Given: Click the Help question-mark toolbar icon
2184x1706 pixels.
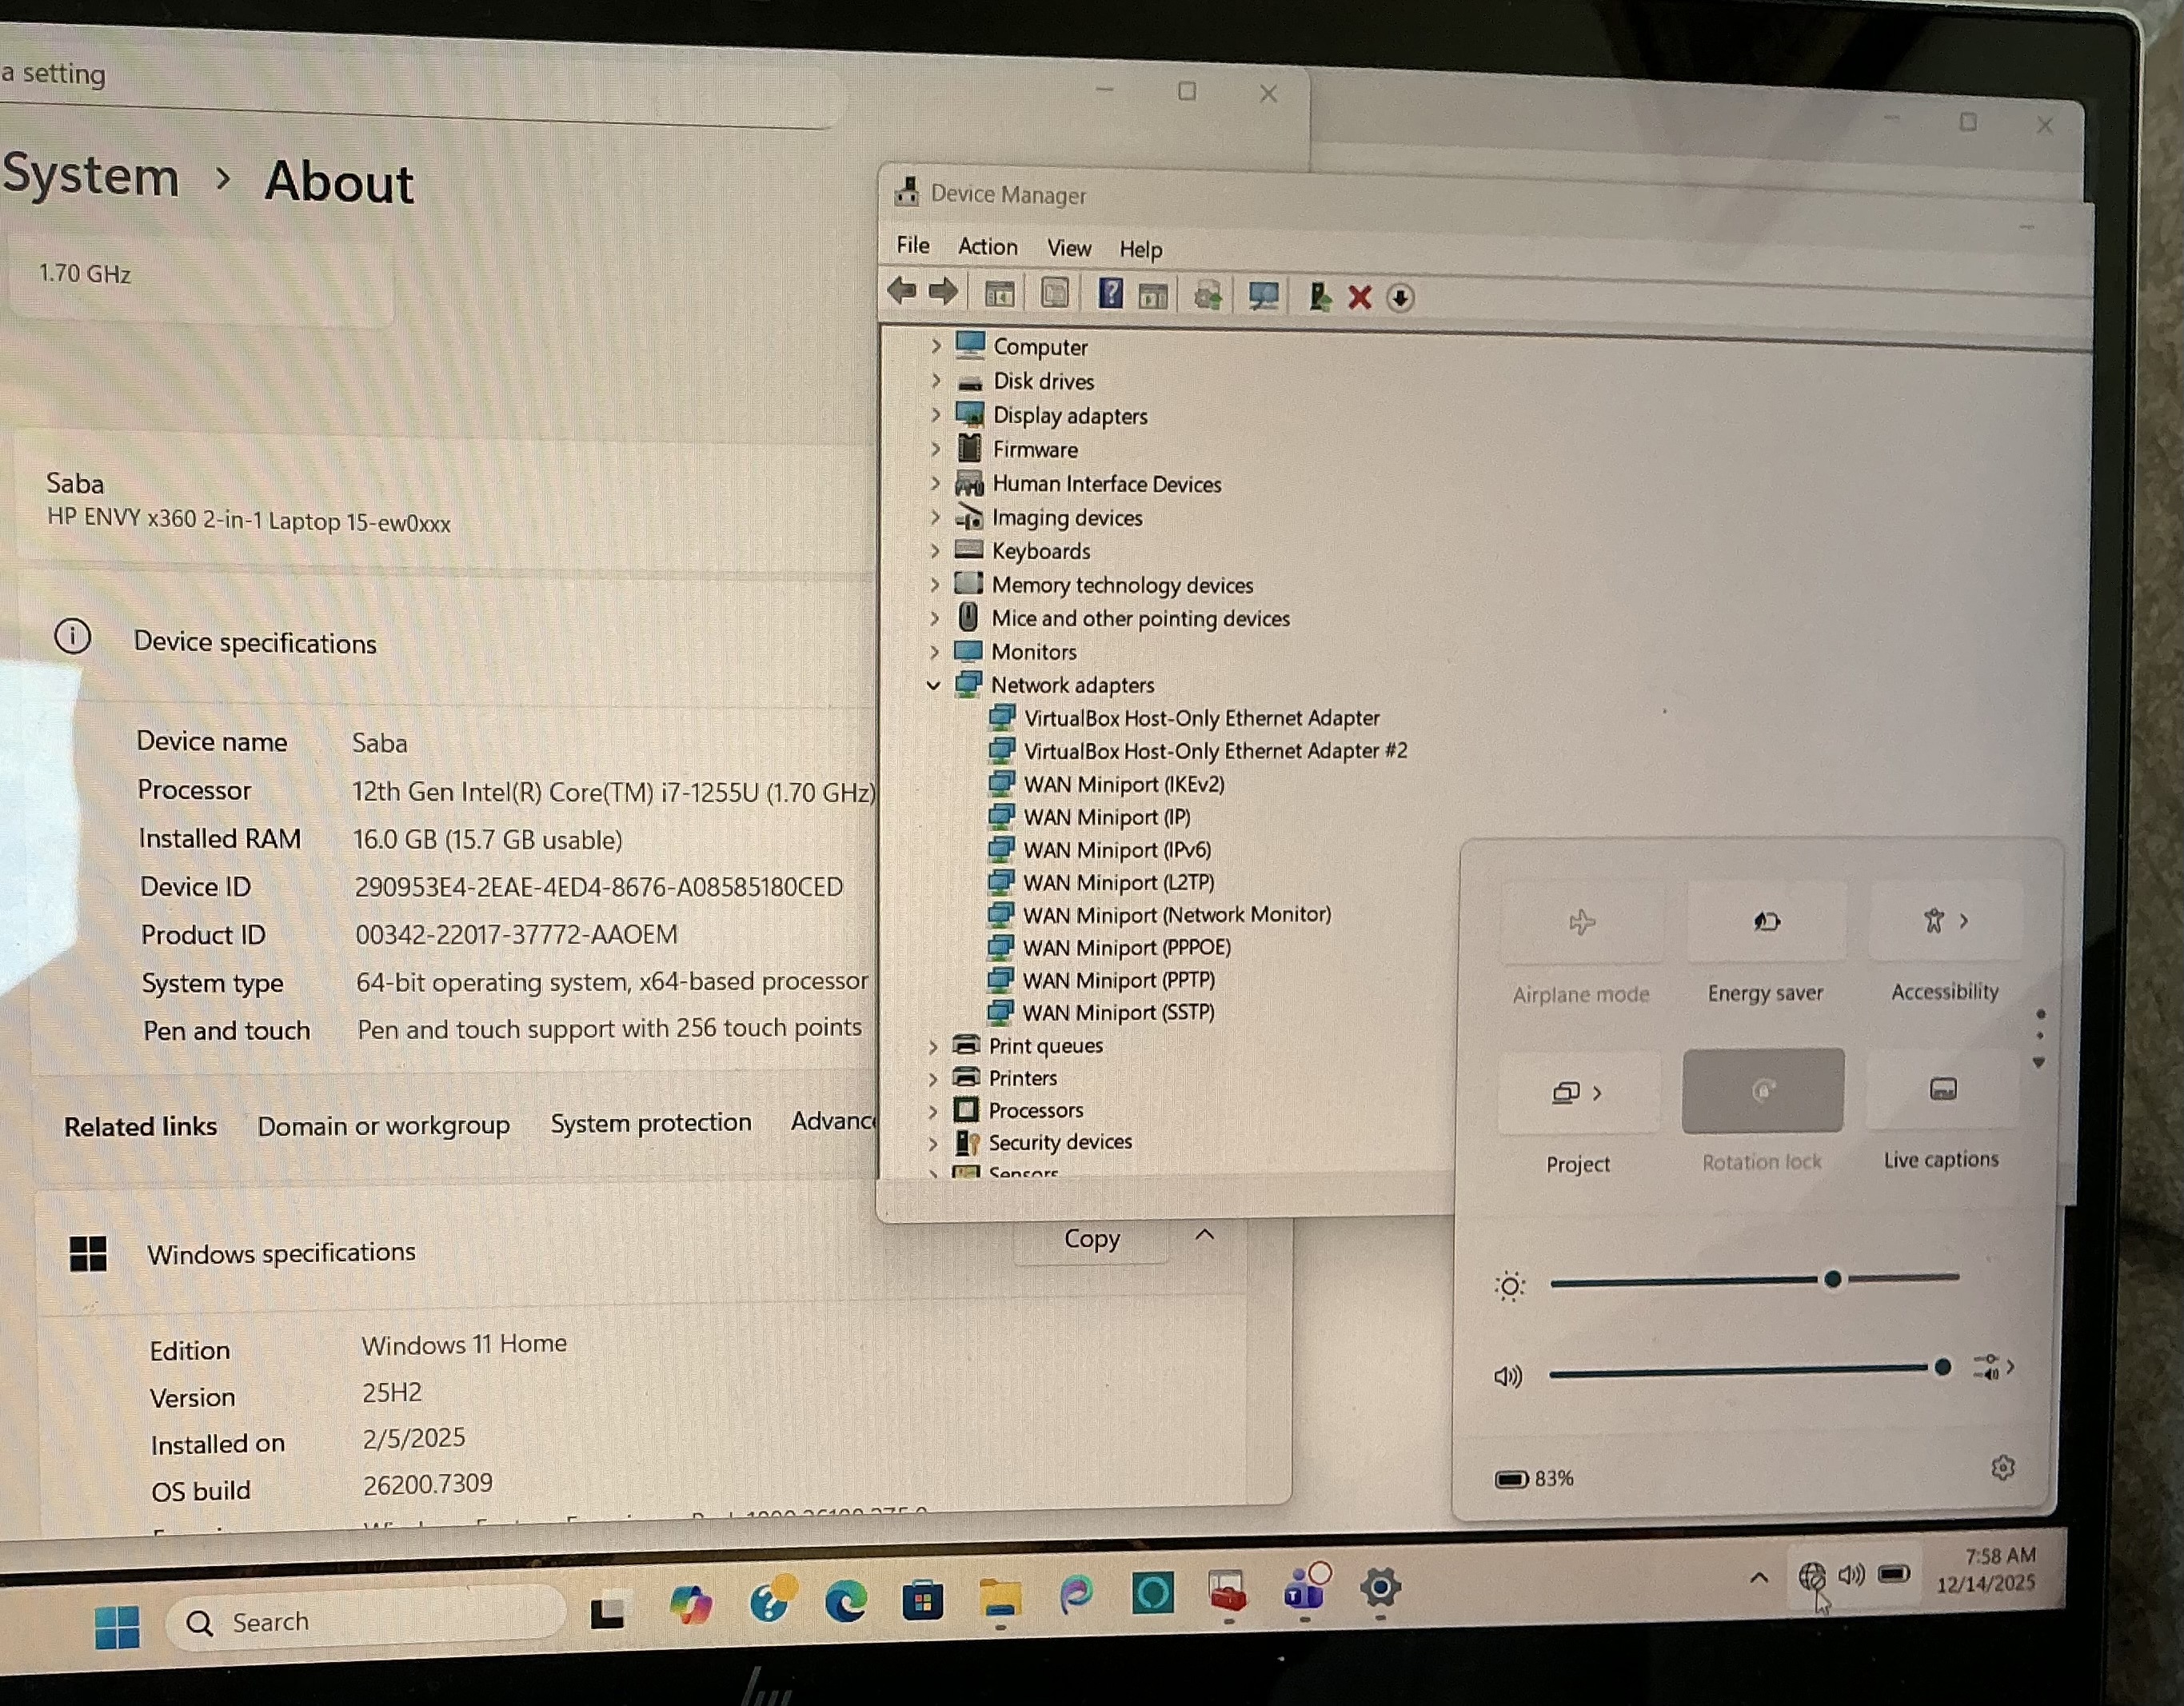Looking at the screenshot, I should pos(1110,294).
